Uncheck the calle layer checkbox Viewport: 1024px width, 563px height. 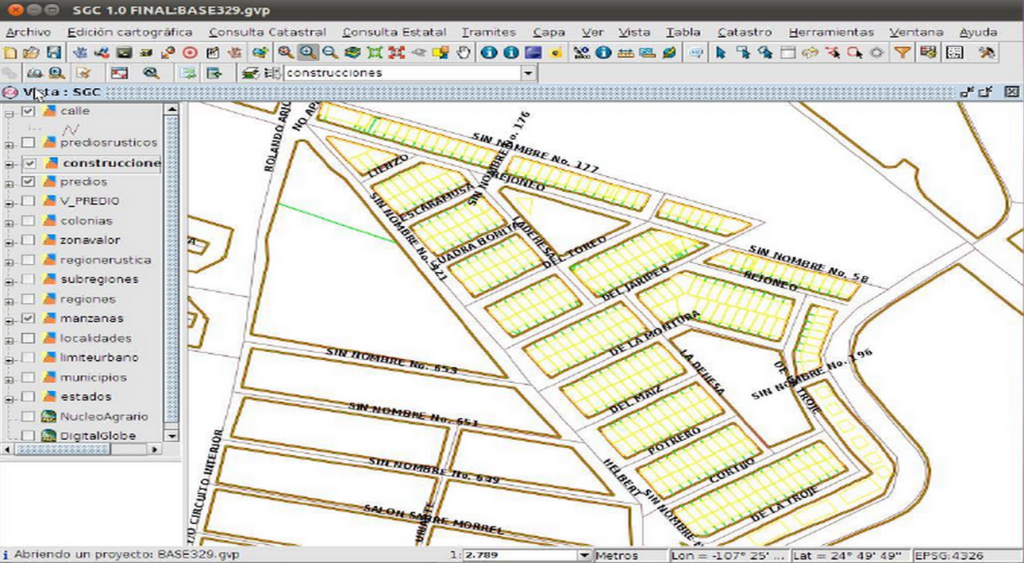27,111
